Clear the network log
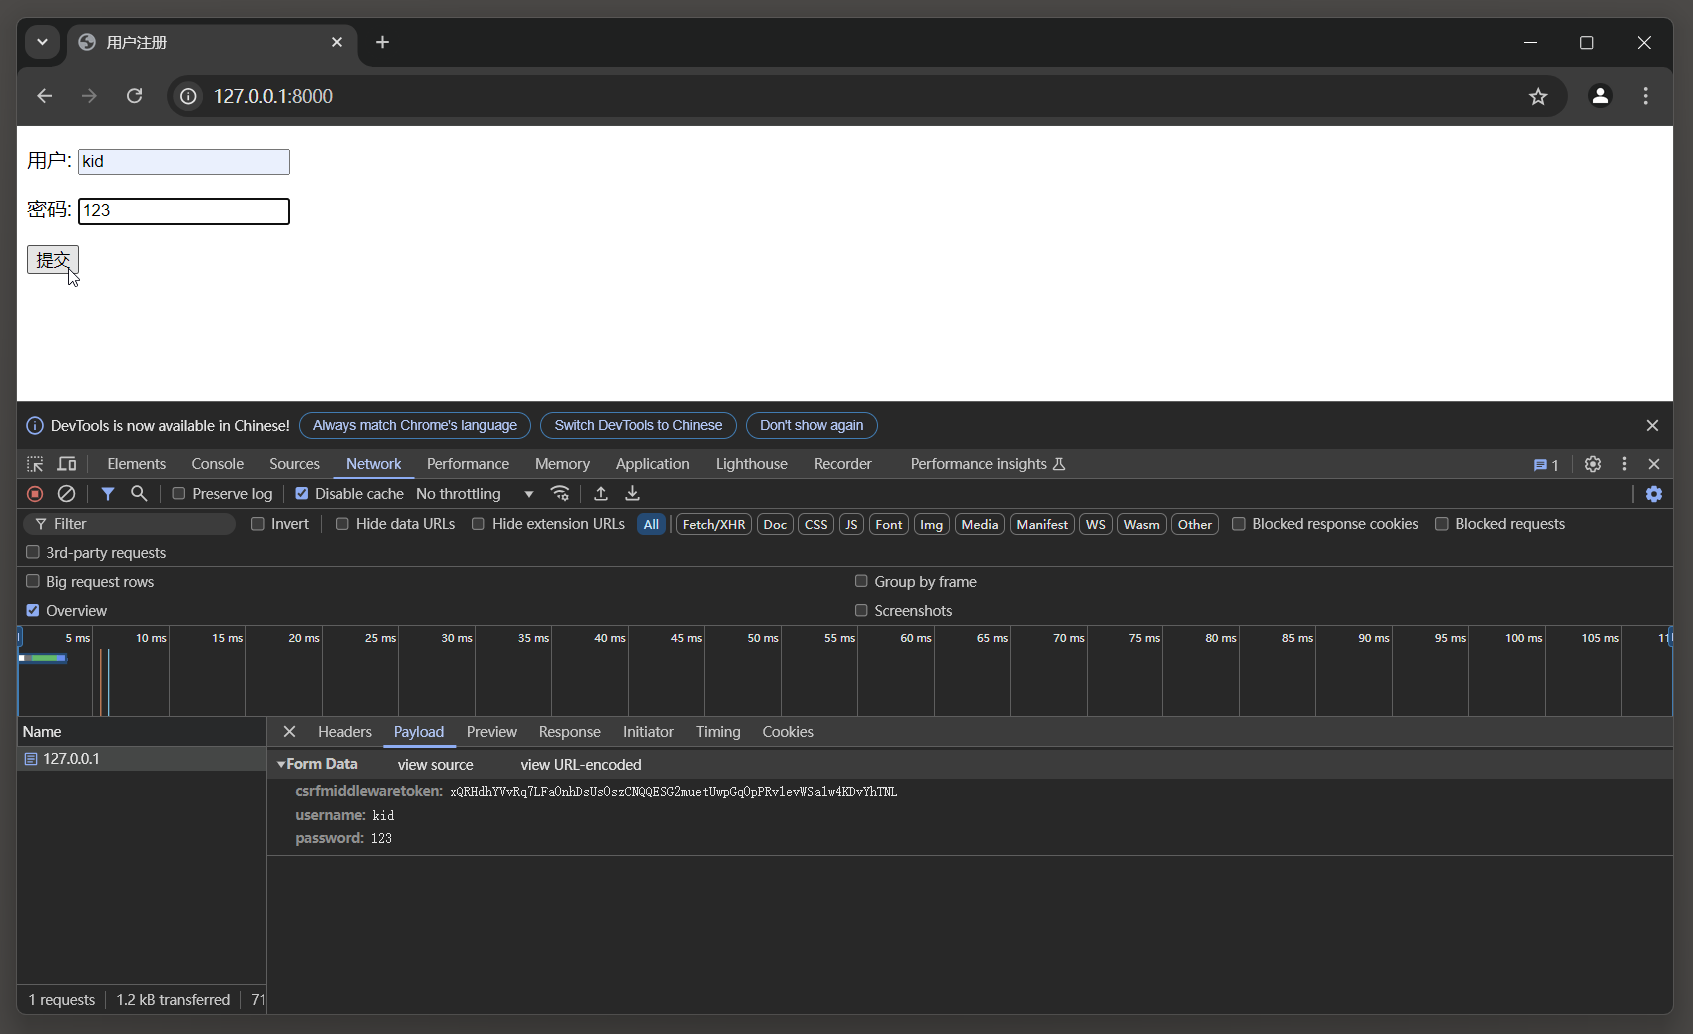1693x1034 pixels. 66,494
